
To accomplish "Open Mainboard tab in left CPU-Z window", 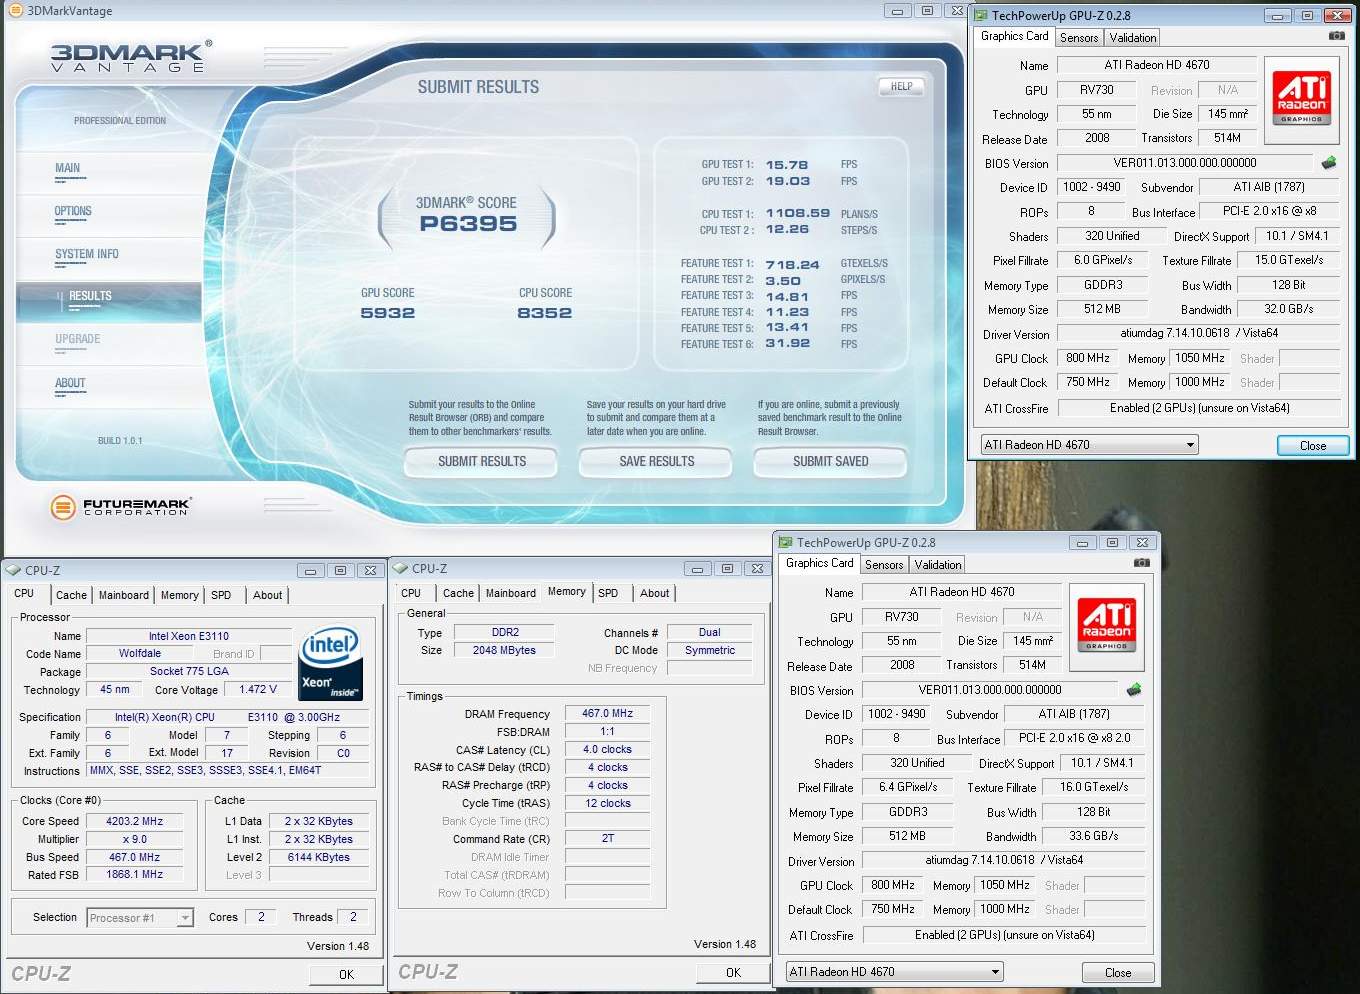I will click(x=124, y=595).
